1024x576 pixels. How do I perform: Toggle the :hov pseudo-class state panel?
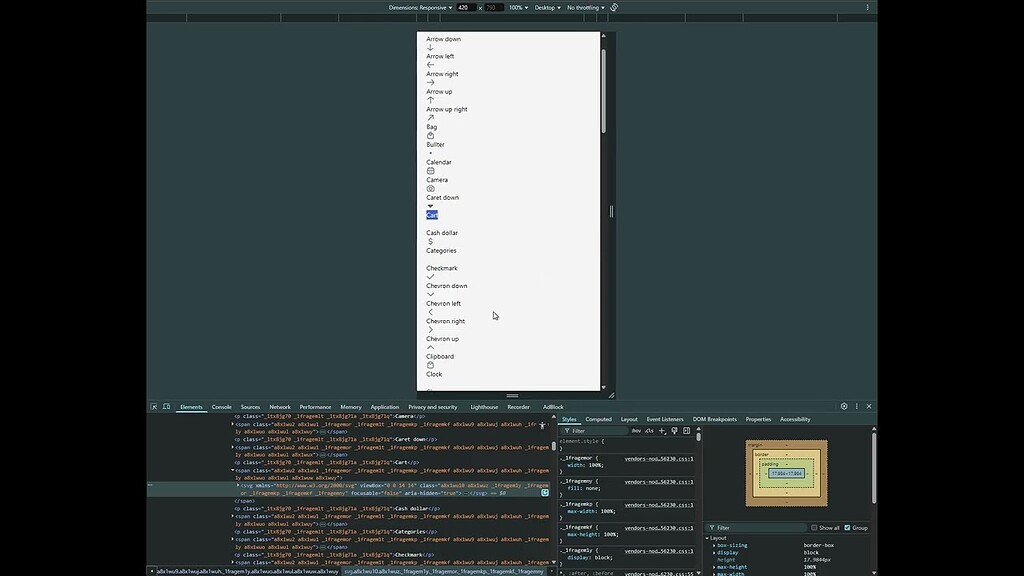[x=637, y=430]
